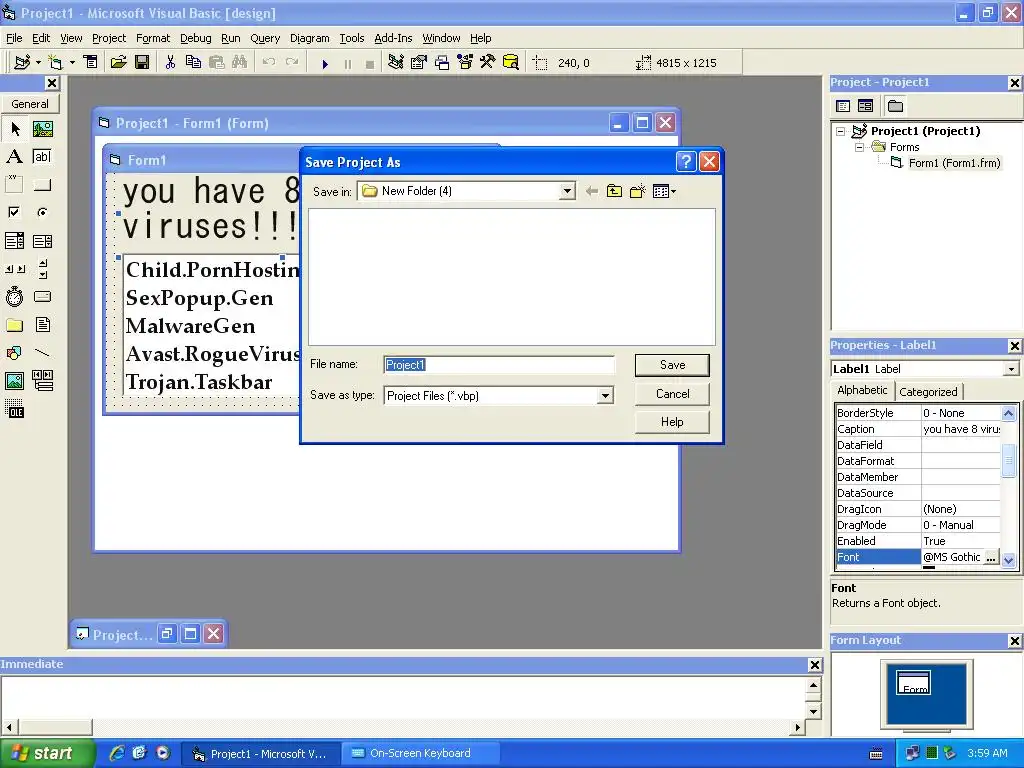Viewport: 1024px width, 768px height.
Task: Select the PictureBox control tool
Action: pos(42,129)
